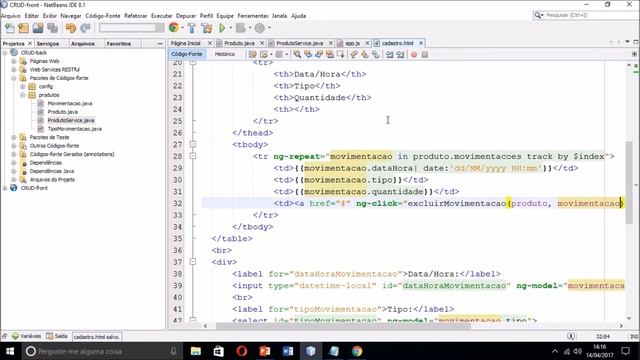Viewport: 640px width, 360px height.
Task: Open PowerPoint from the taskbar
Action: click(265, 351)
